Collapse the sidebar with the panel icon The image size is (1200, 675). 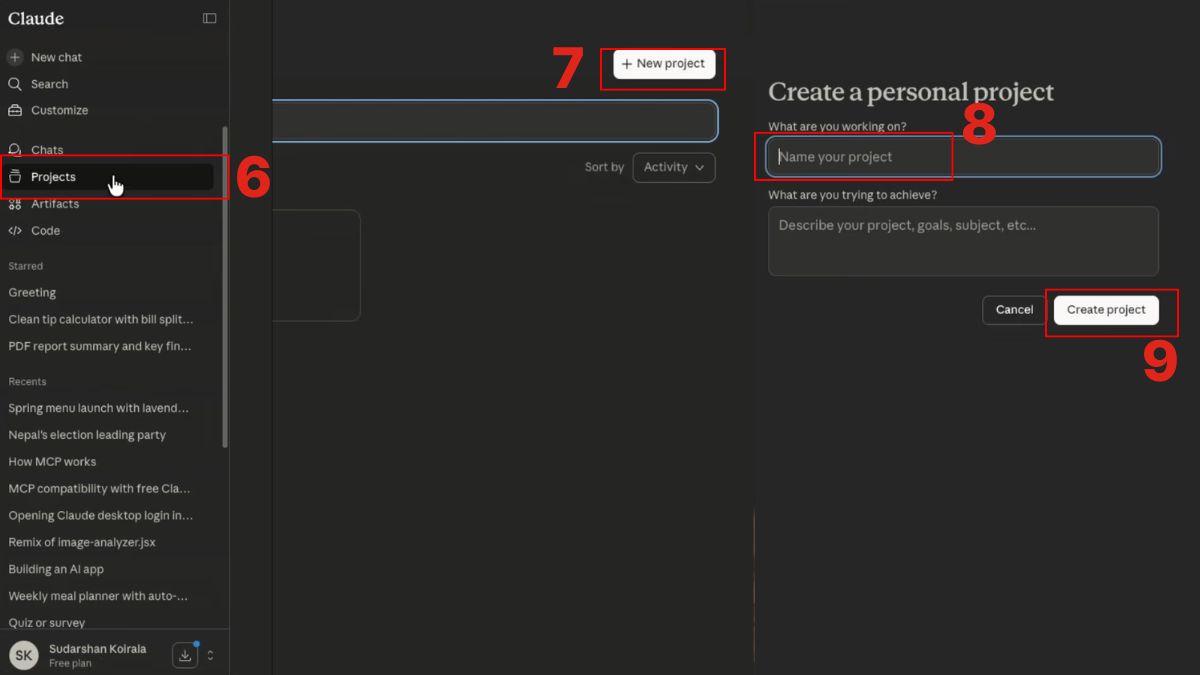209,18
